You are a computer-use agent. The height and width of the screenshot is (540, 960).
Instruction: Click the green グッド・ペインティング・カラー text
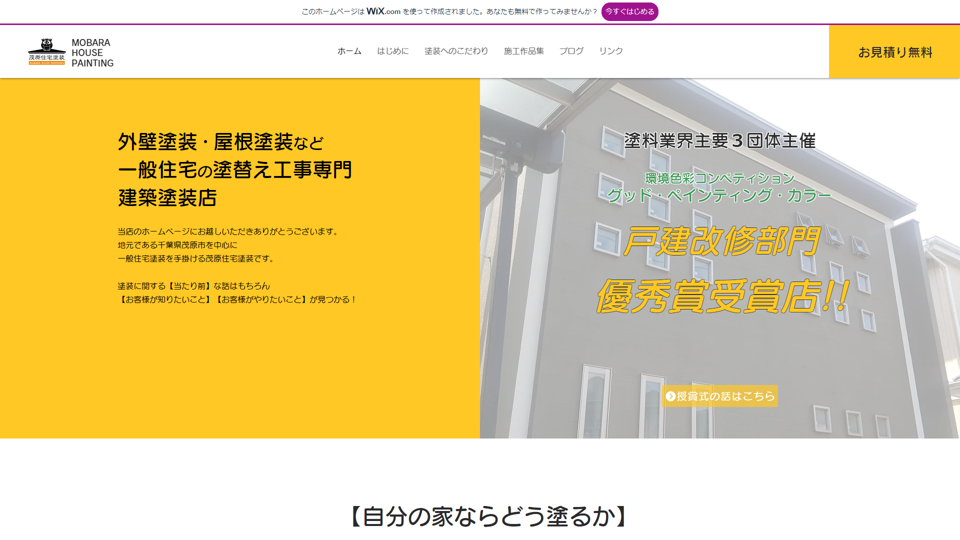pos(719,196)
